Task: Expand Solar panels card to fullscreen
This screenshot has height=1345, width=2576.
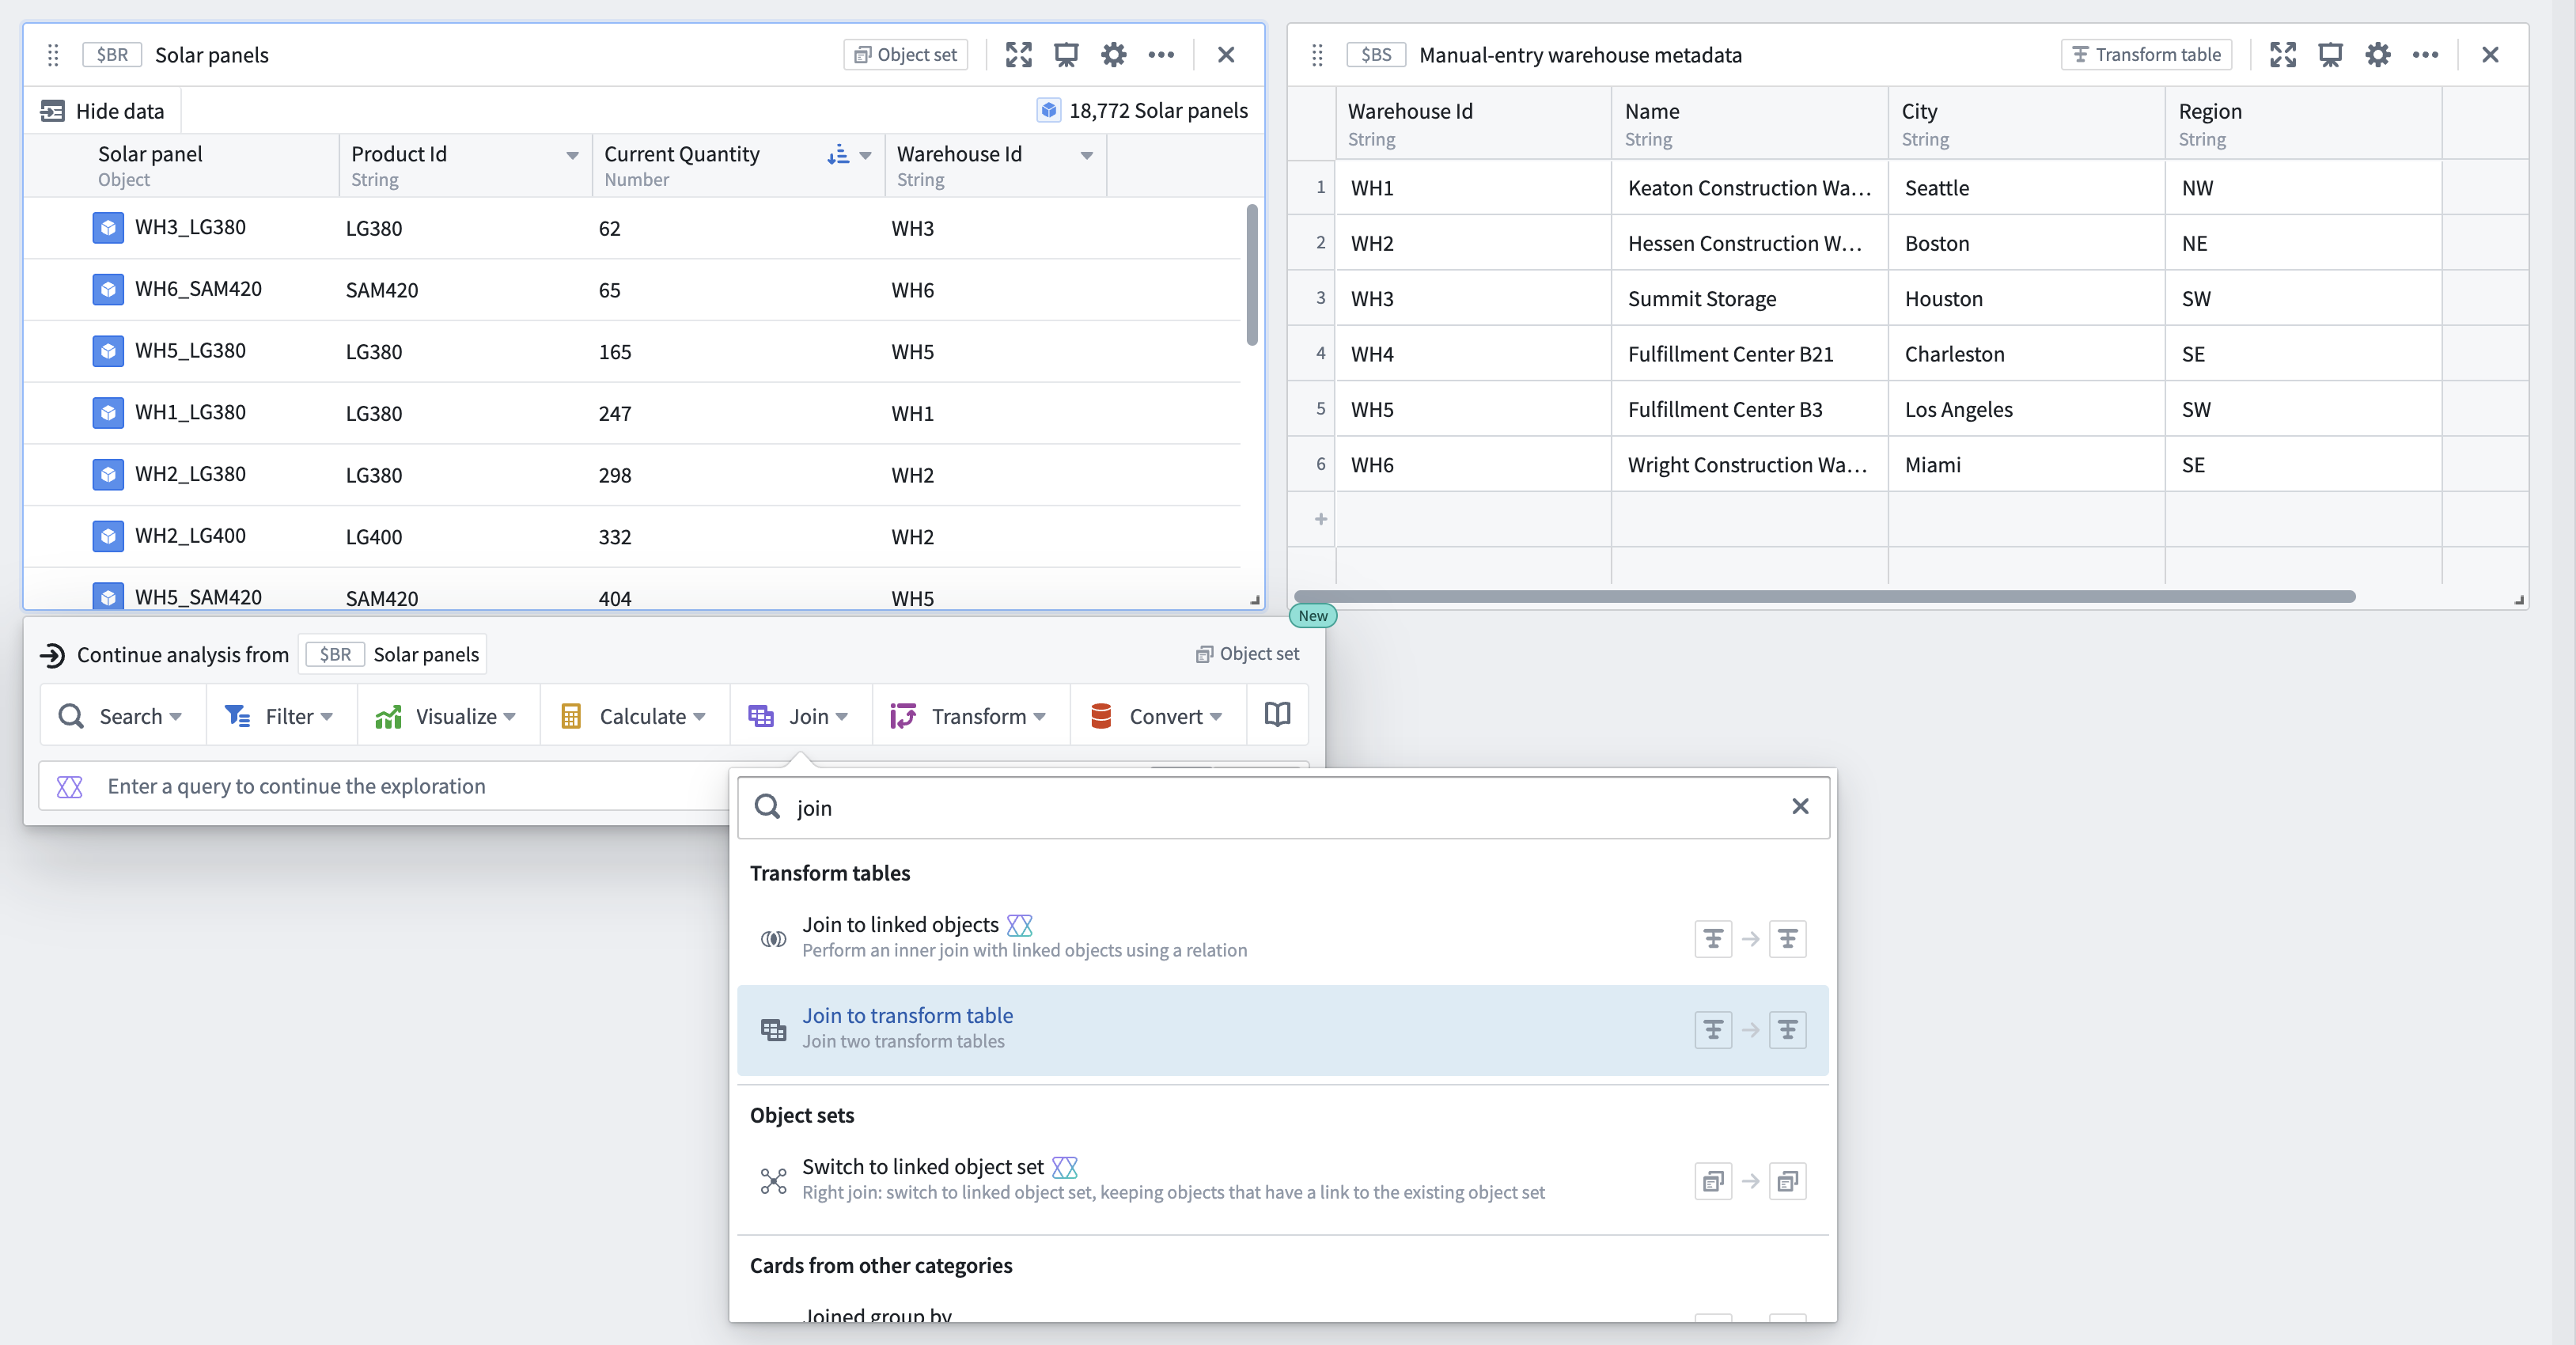Action: [x=1018, y=55]
